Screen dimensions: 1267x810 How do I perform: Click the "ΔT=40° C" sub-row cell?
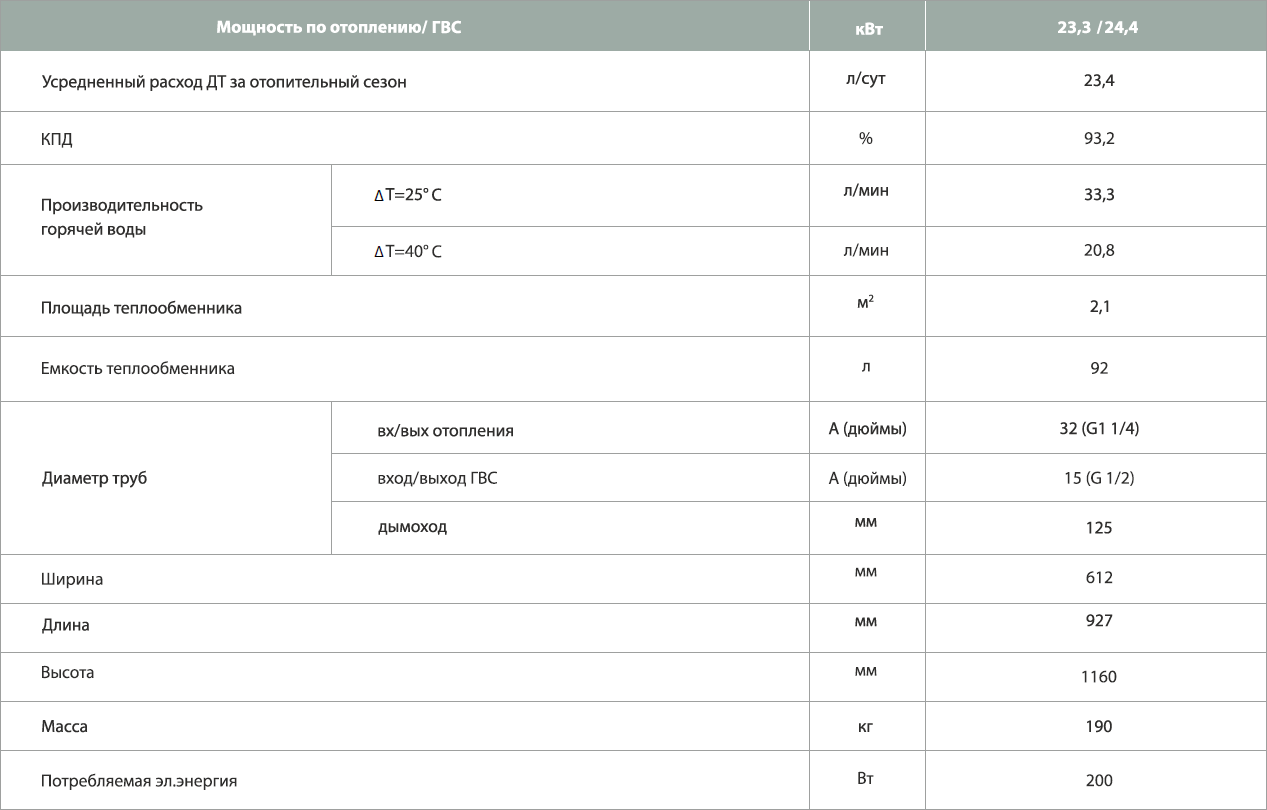(408, 252)
